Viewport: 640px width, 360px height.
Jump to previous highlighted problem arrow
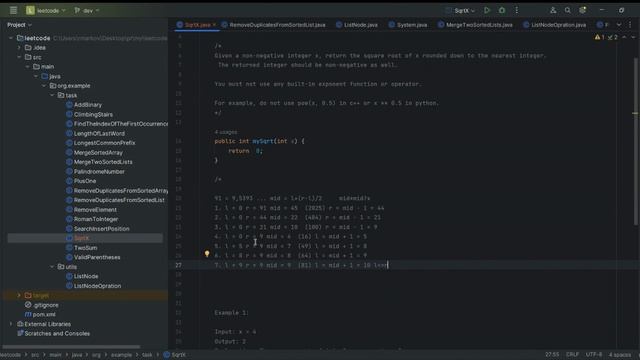tap(624, 37)
